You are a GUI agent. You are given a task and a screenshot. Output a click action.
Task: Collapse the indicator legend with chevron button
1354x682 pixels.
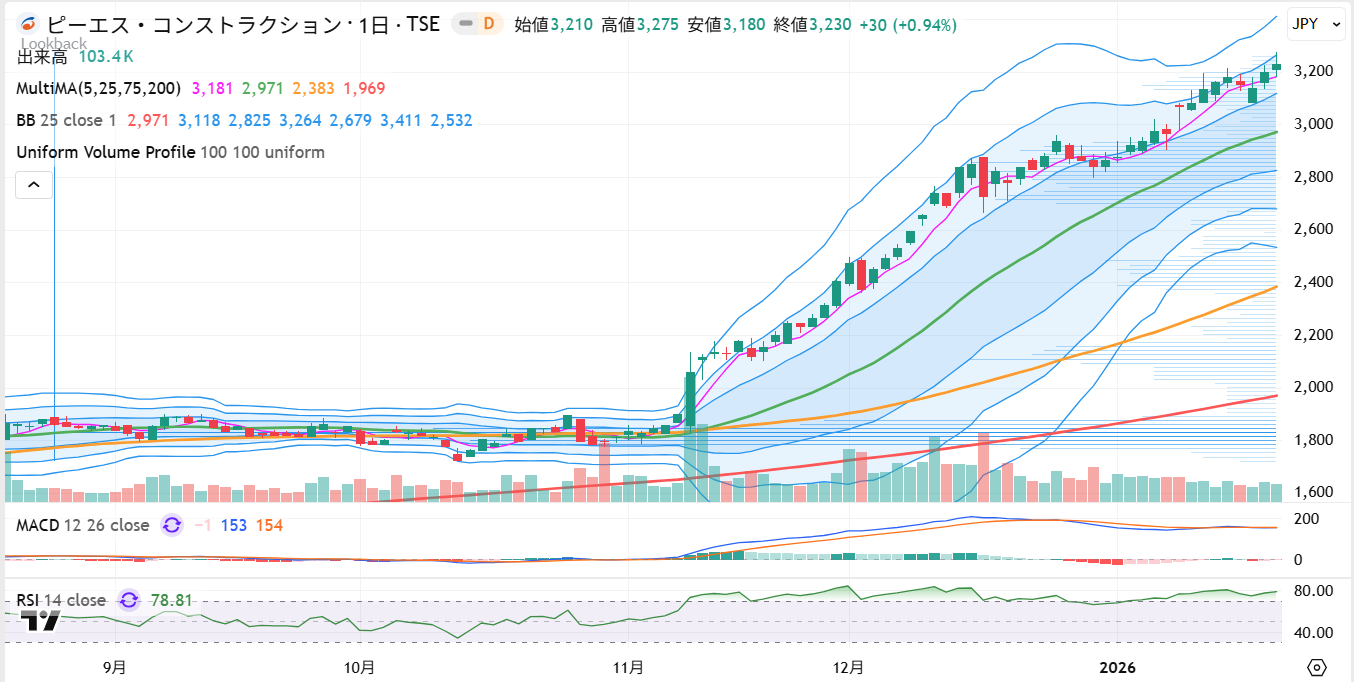coord(34,184)
